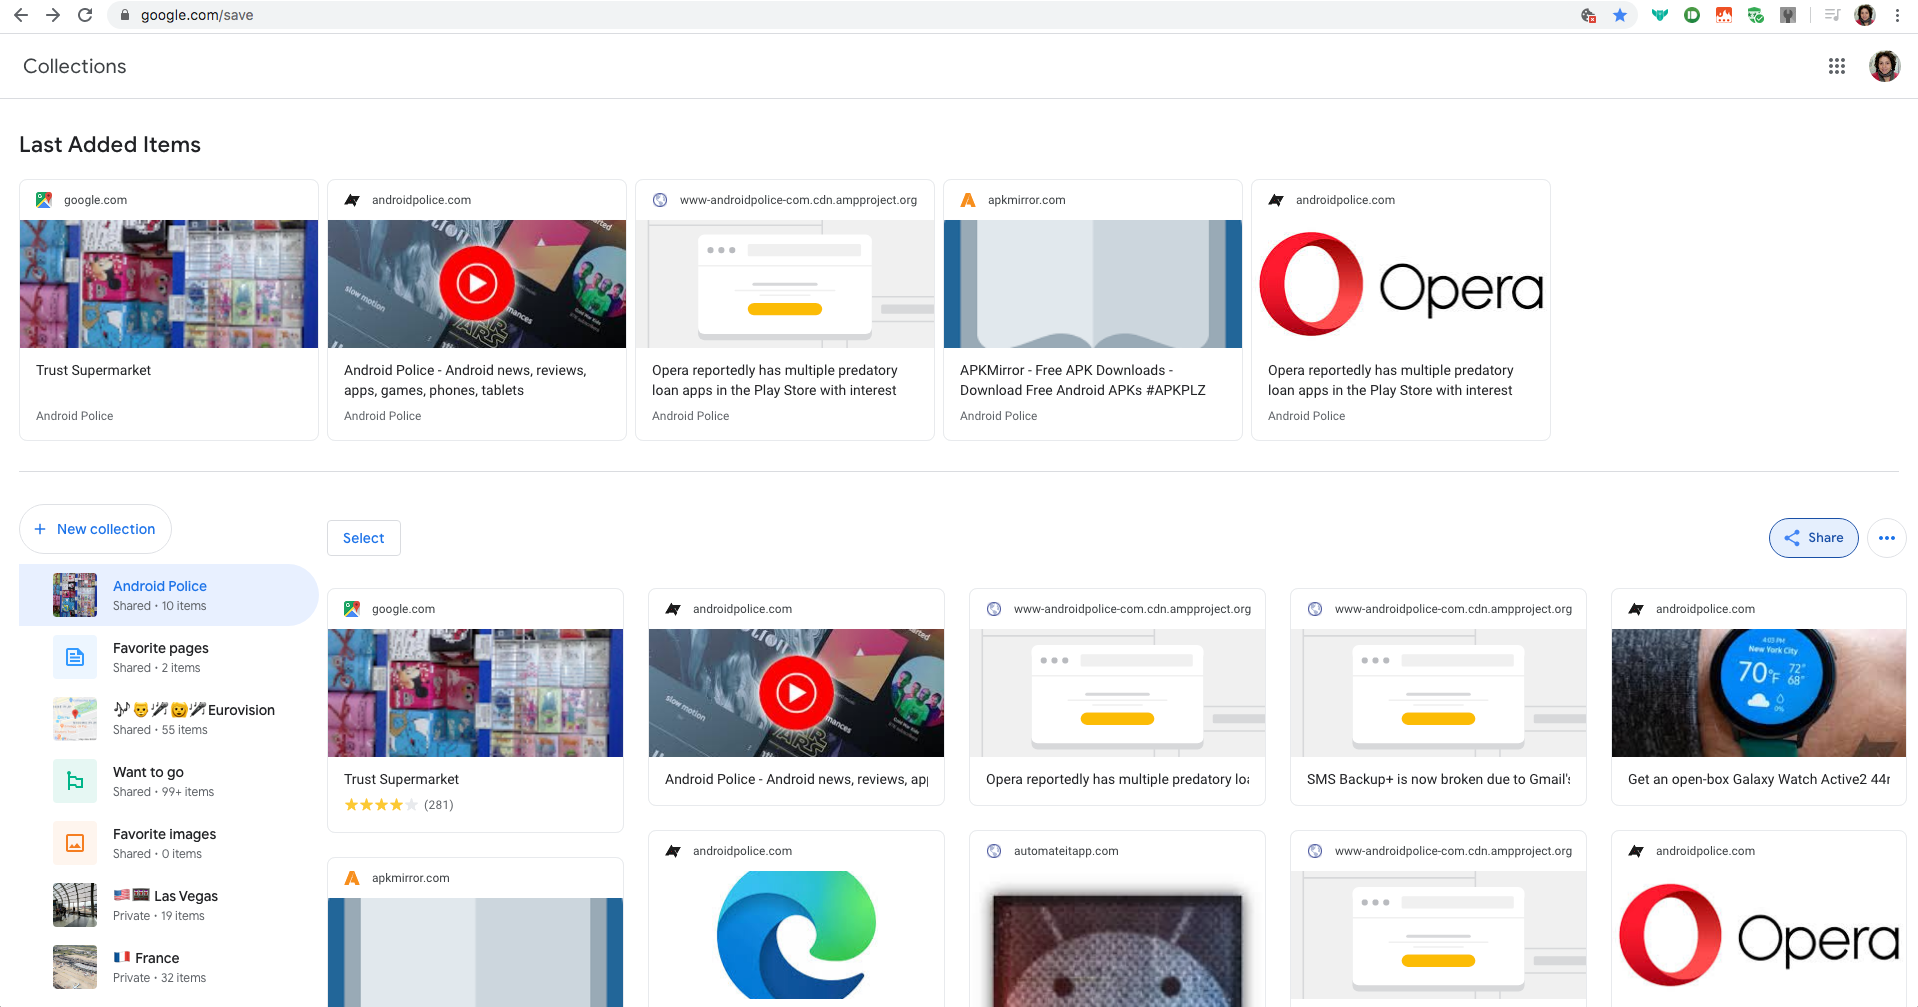Click the green shield extension icon
Screen dimensions: 1918x1007
point(1756,15)
